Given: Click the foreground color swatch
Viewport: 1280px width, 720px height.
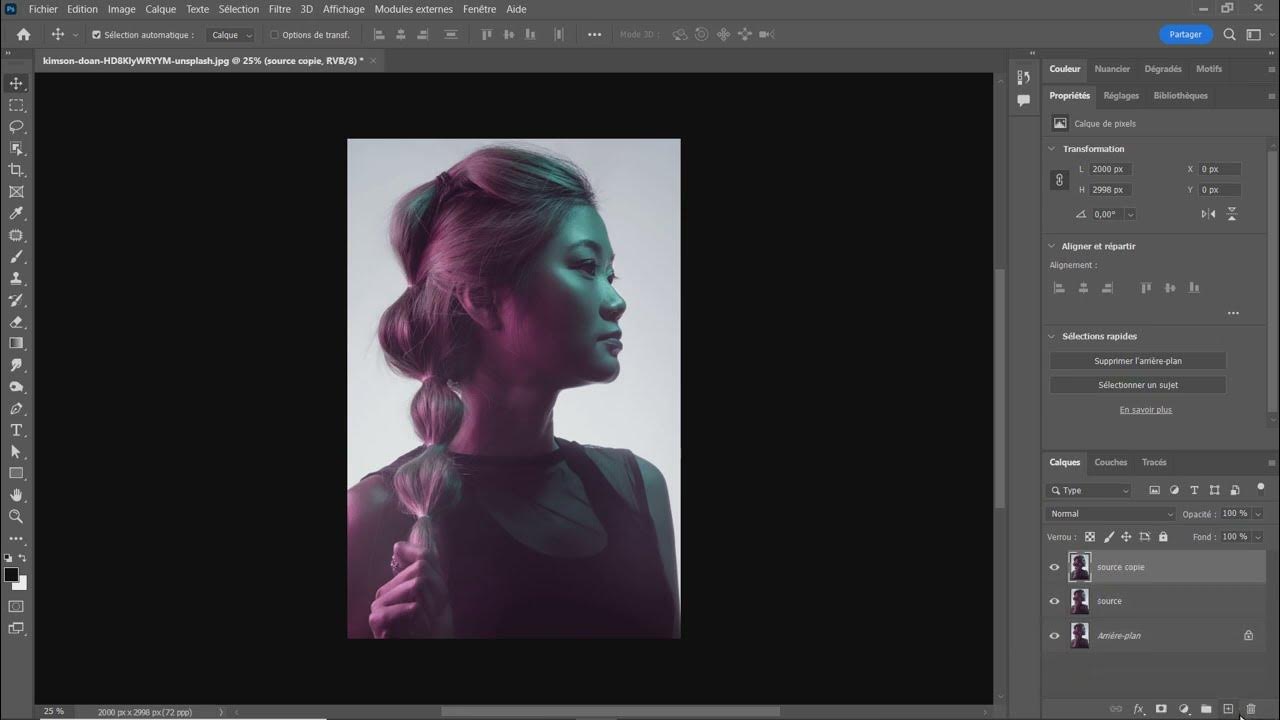Looking at the screenshot, I should click(11, 575).
